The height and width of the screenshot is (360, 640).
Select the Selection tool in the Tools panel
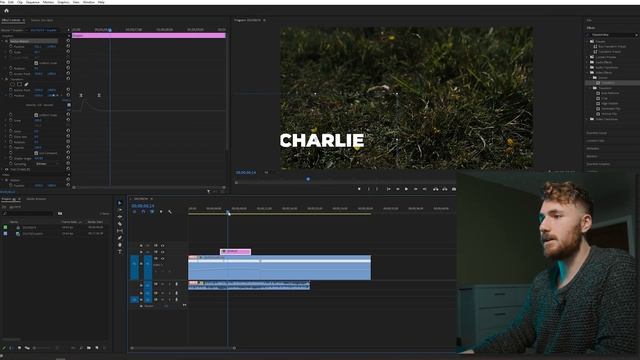point(120,203)
